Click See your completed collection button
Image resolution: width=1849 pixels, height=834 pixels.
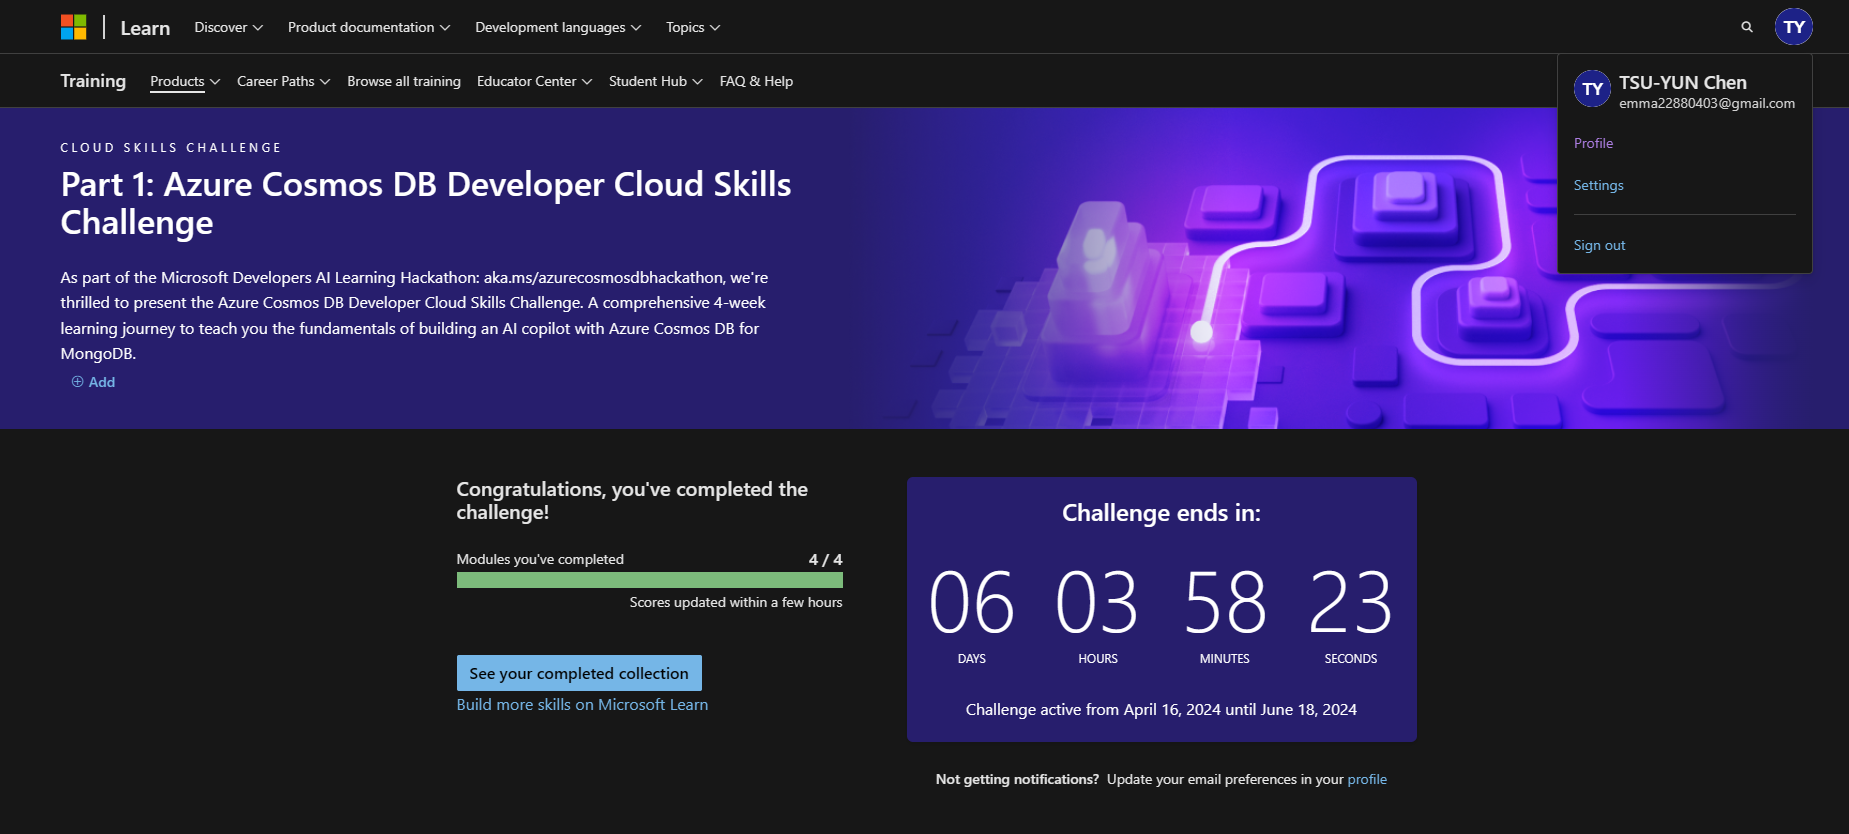point(579,673)
